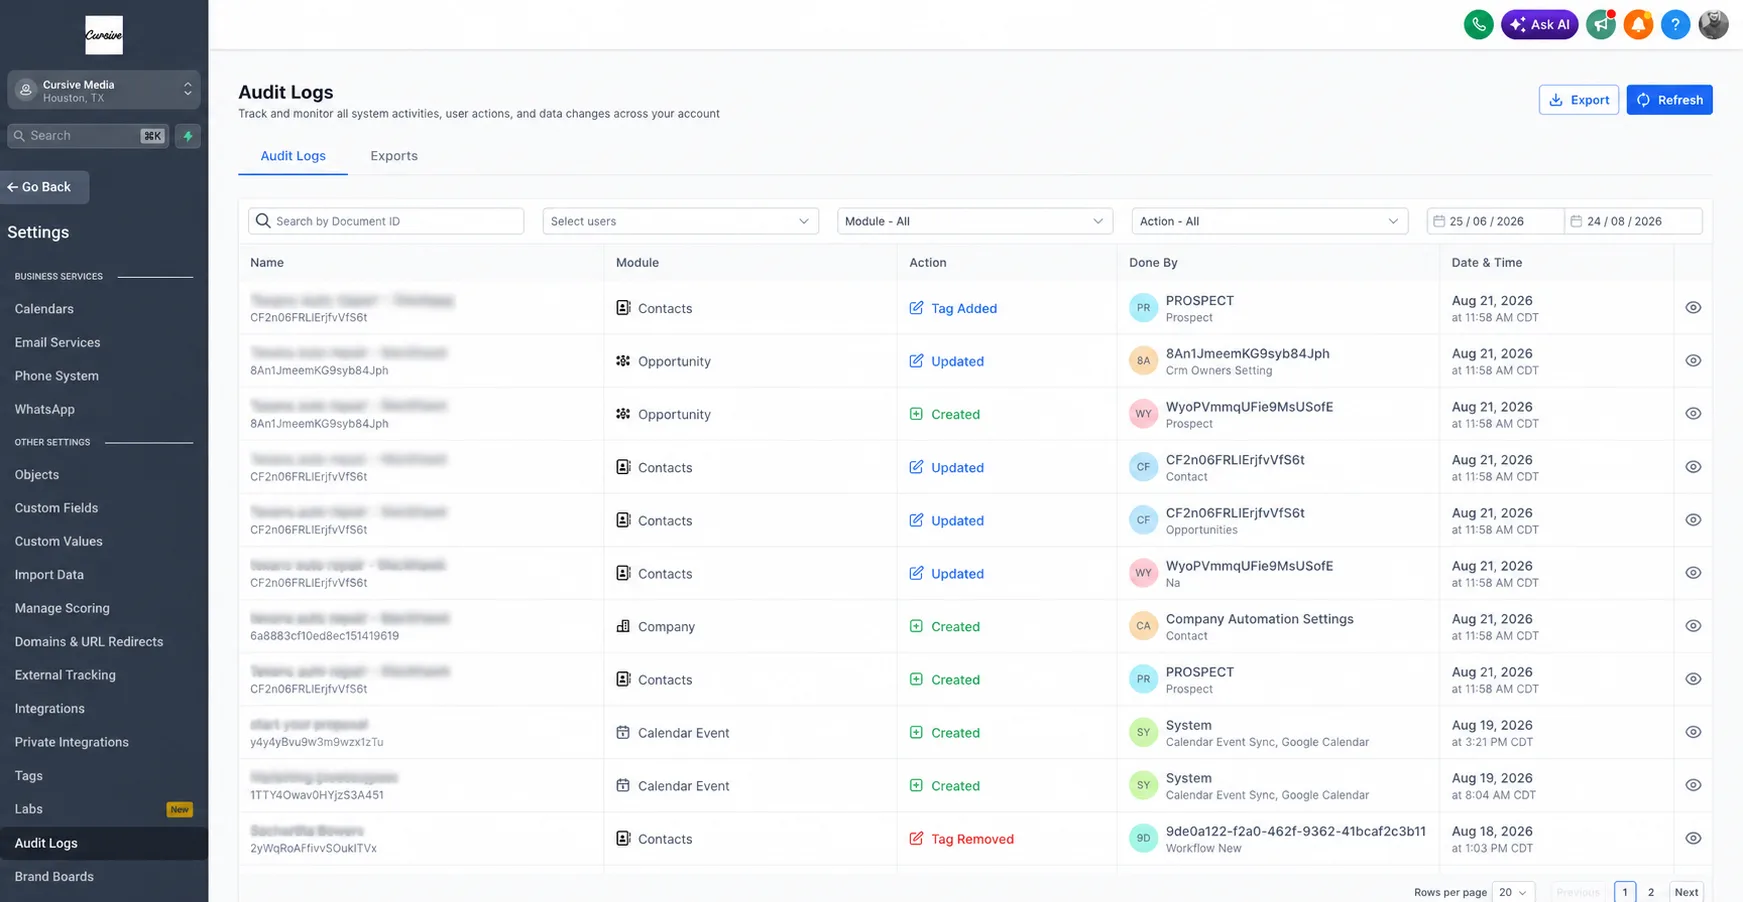
Task: Click the sidebar Search field
Action: click(88, 136)
